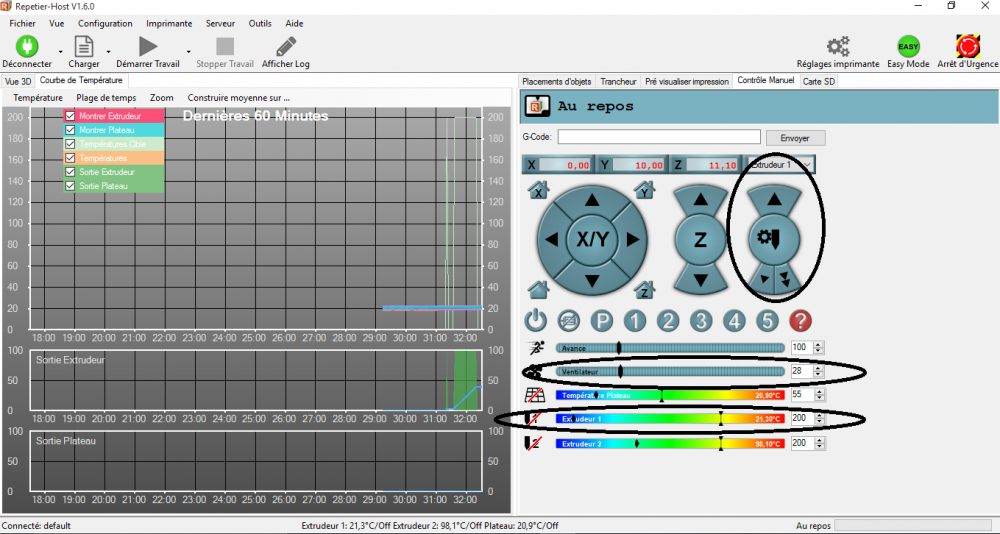Run custom script button 1
Screen dimensions: 1000x534
pyautogui.click(x=635, y=320)
